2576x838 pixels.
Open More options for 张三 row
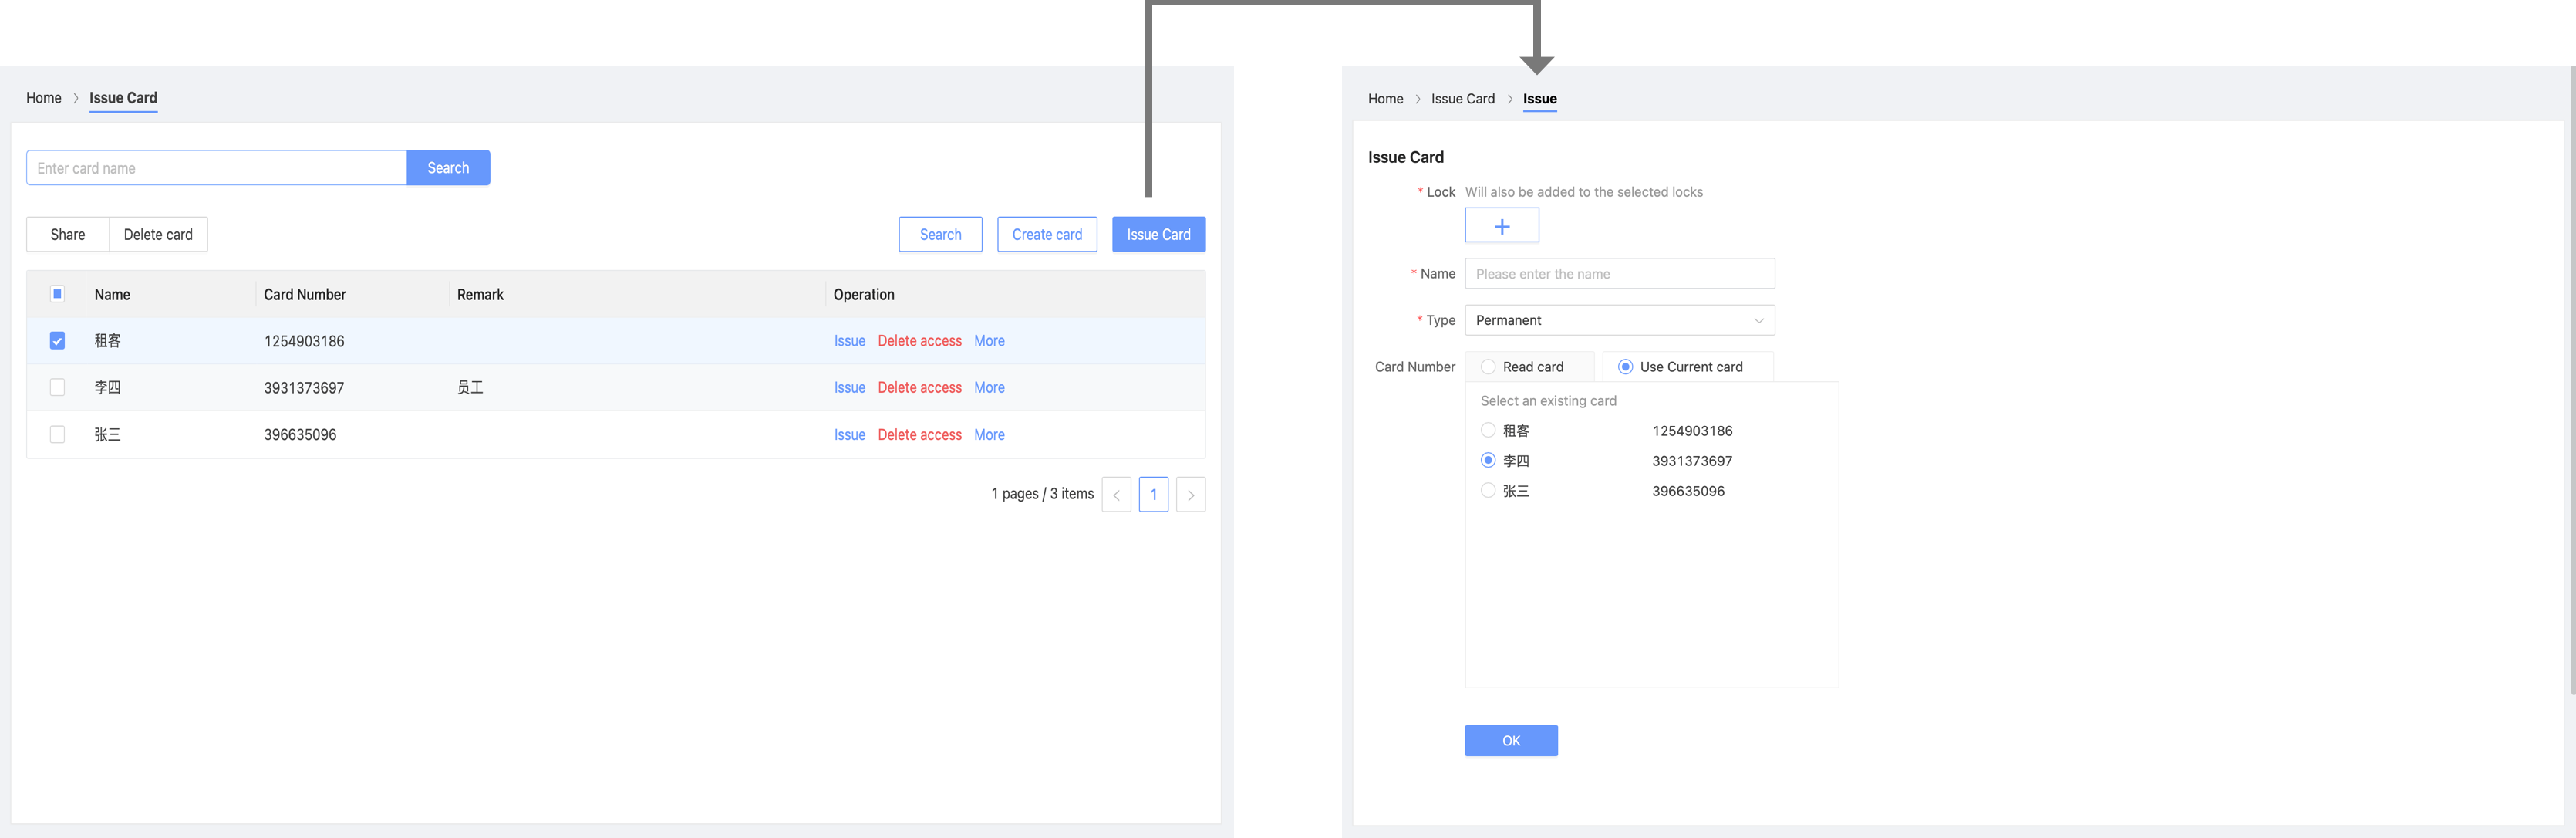click(989, 434)
